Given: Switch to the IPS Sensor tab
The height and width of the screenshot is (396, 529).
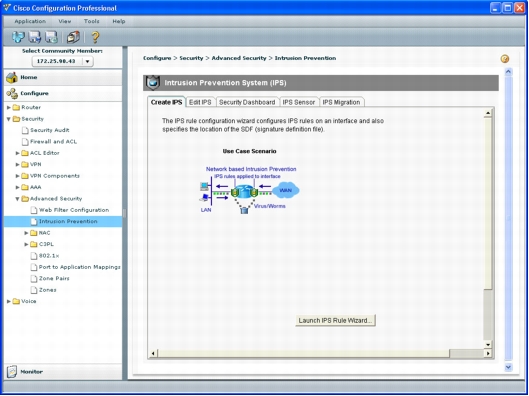Looking at the screenshot, I should coord(299,102).
